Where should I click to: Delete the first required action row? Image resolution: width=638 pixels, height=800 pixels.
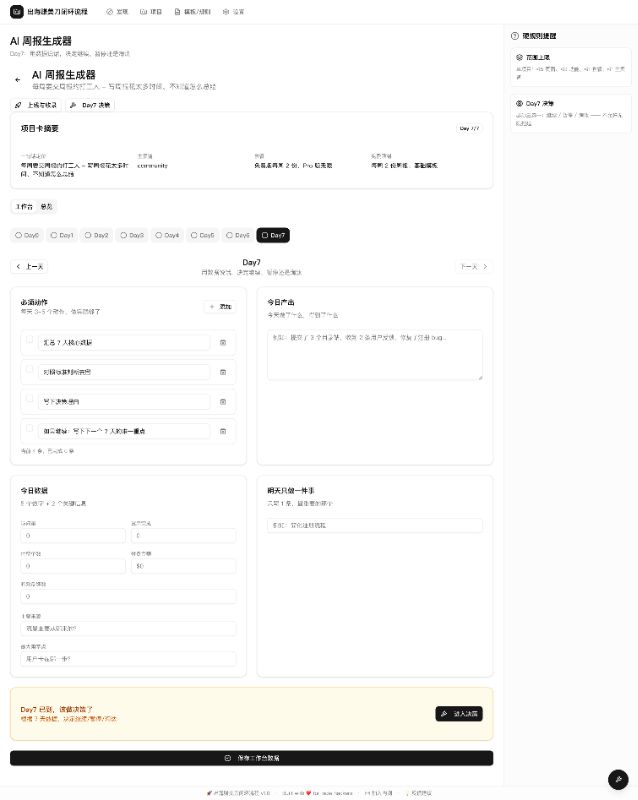click(223, 343)
